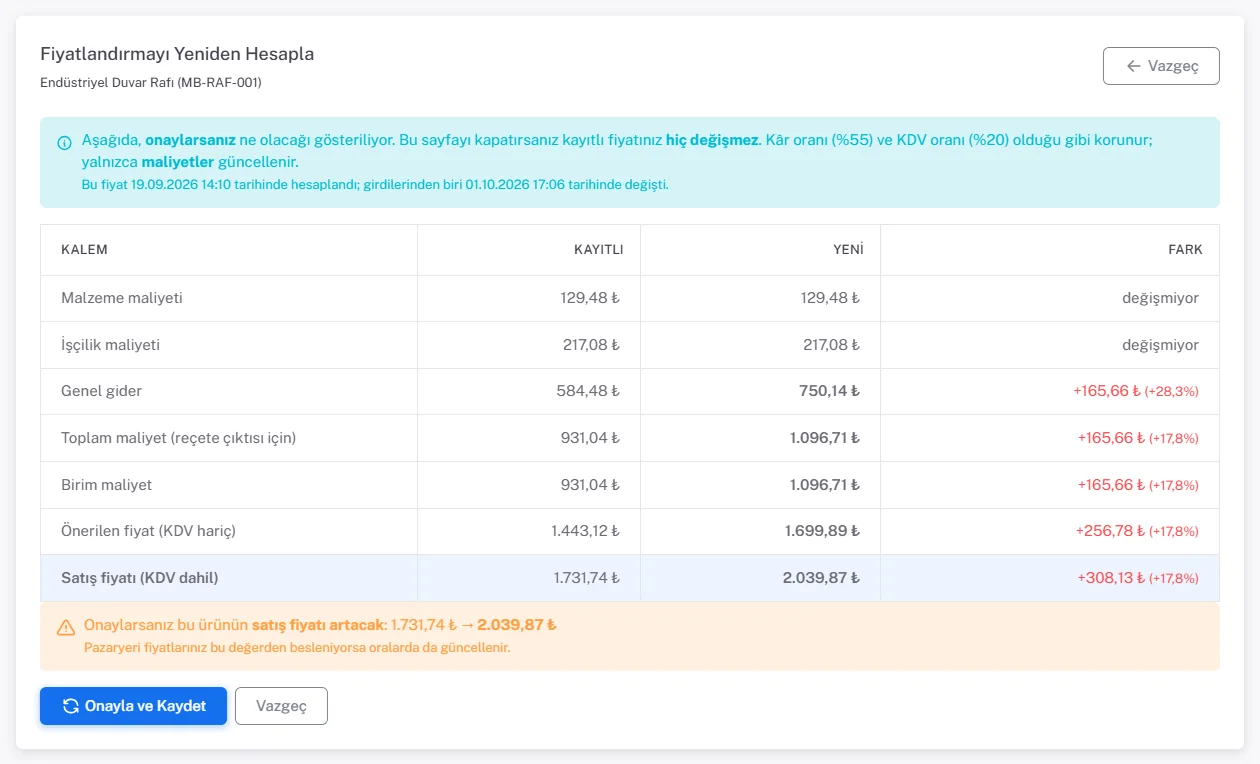
Task: Click the new sale price 2.039,87 ₺ cell
Action: tap(760, 578)
